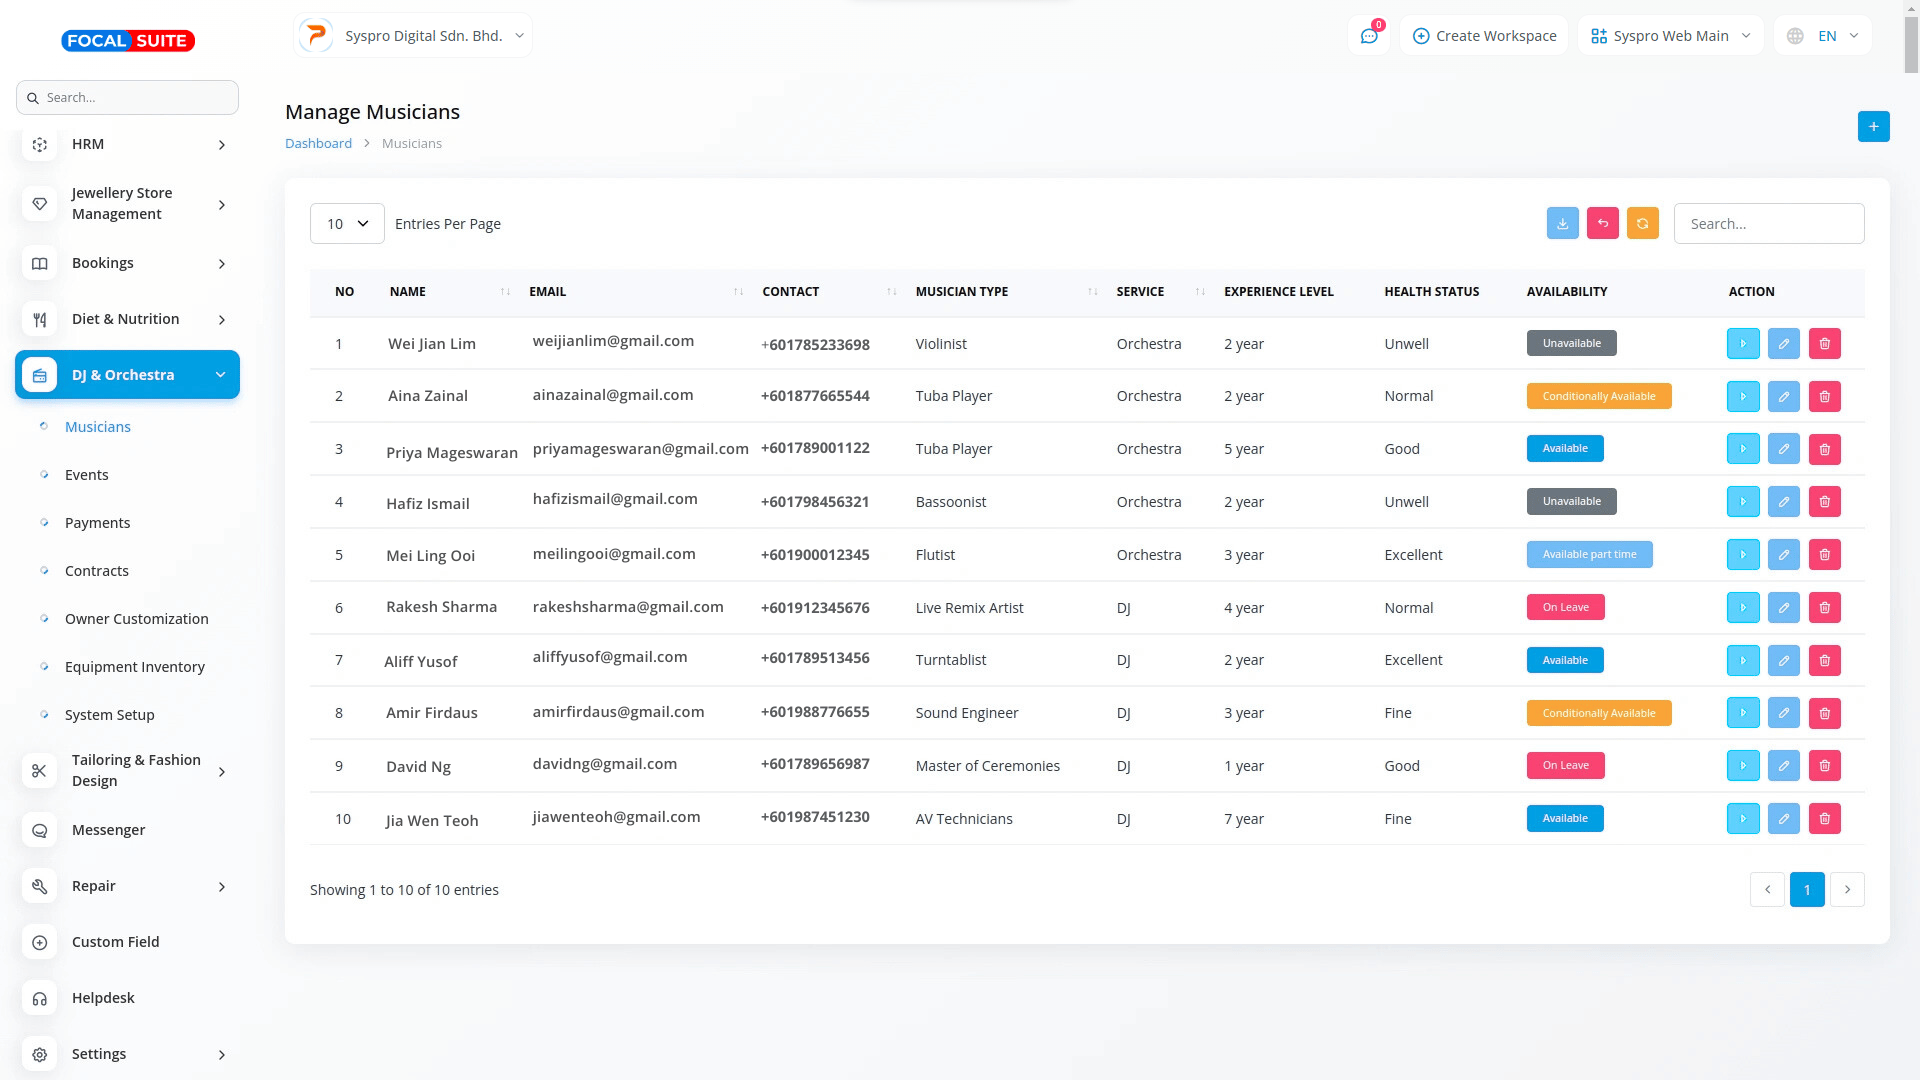Delete the Wei Jian Lim row
This screenshot has width=1920, height=1080.
point(1824,344)
